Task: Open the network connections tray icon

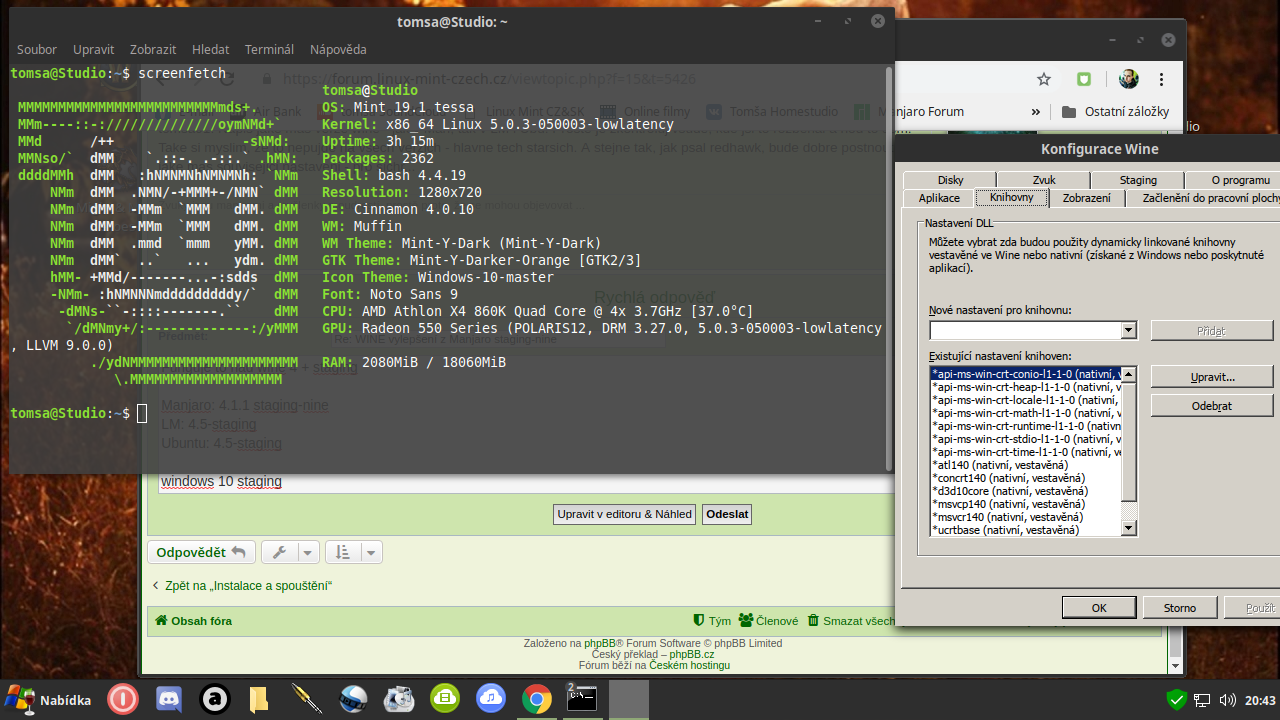Action: [1202, 700]
